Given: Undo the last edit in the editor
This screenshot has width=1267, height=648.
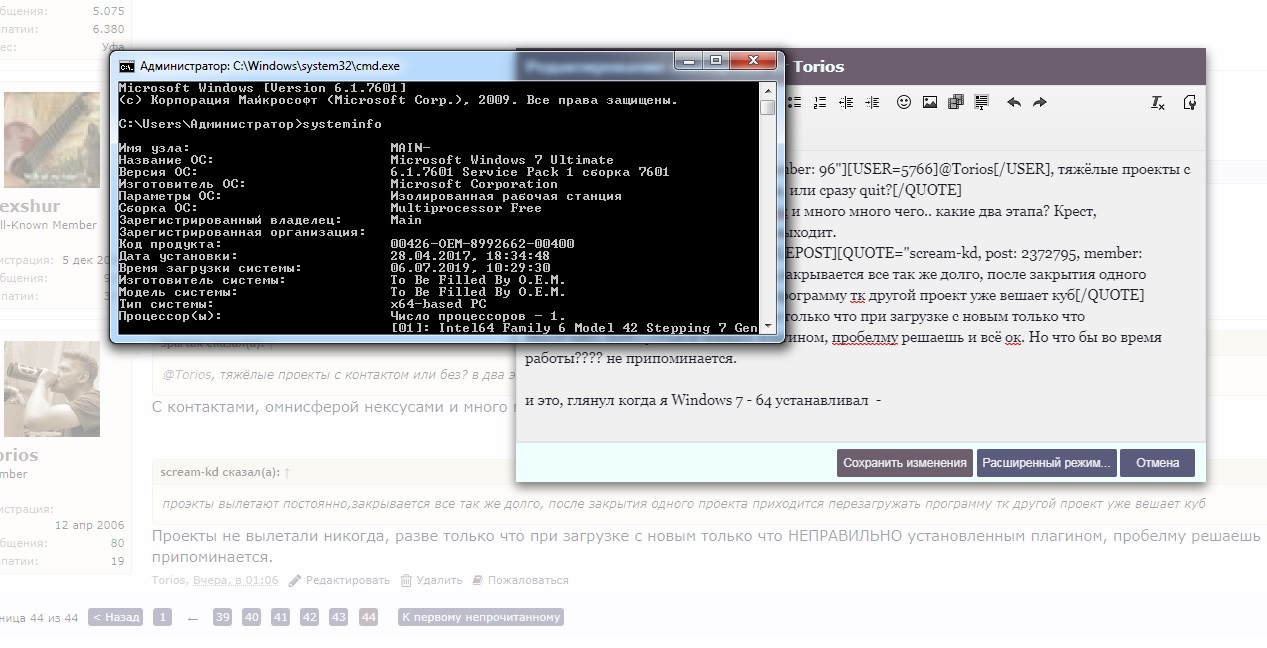Looking at the screenshot, I should 1014,102.
